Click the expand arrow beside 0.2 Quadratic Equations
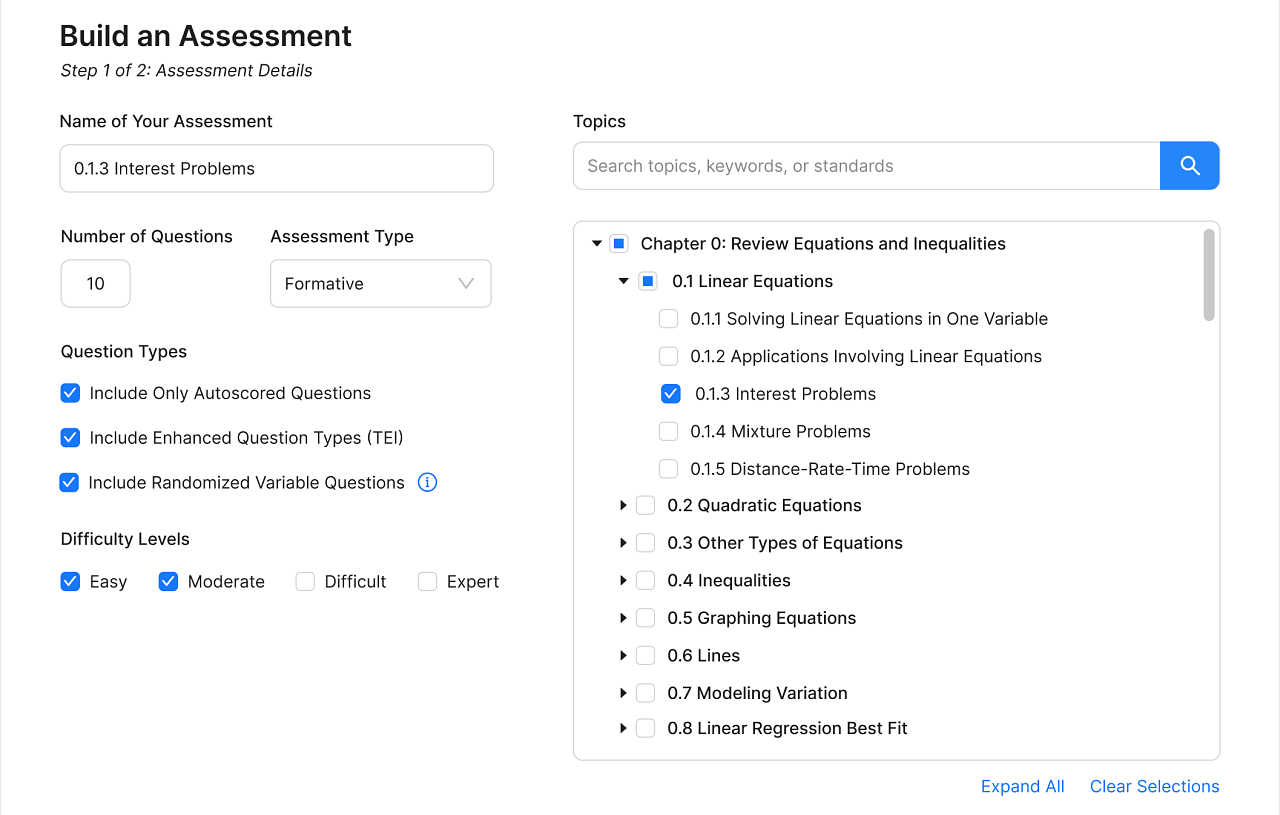 623,505
